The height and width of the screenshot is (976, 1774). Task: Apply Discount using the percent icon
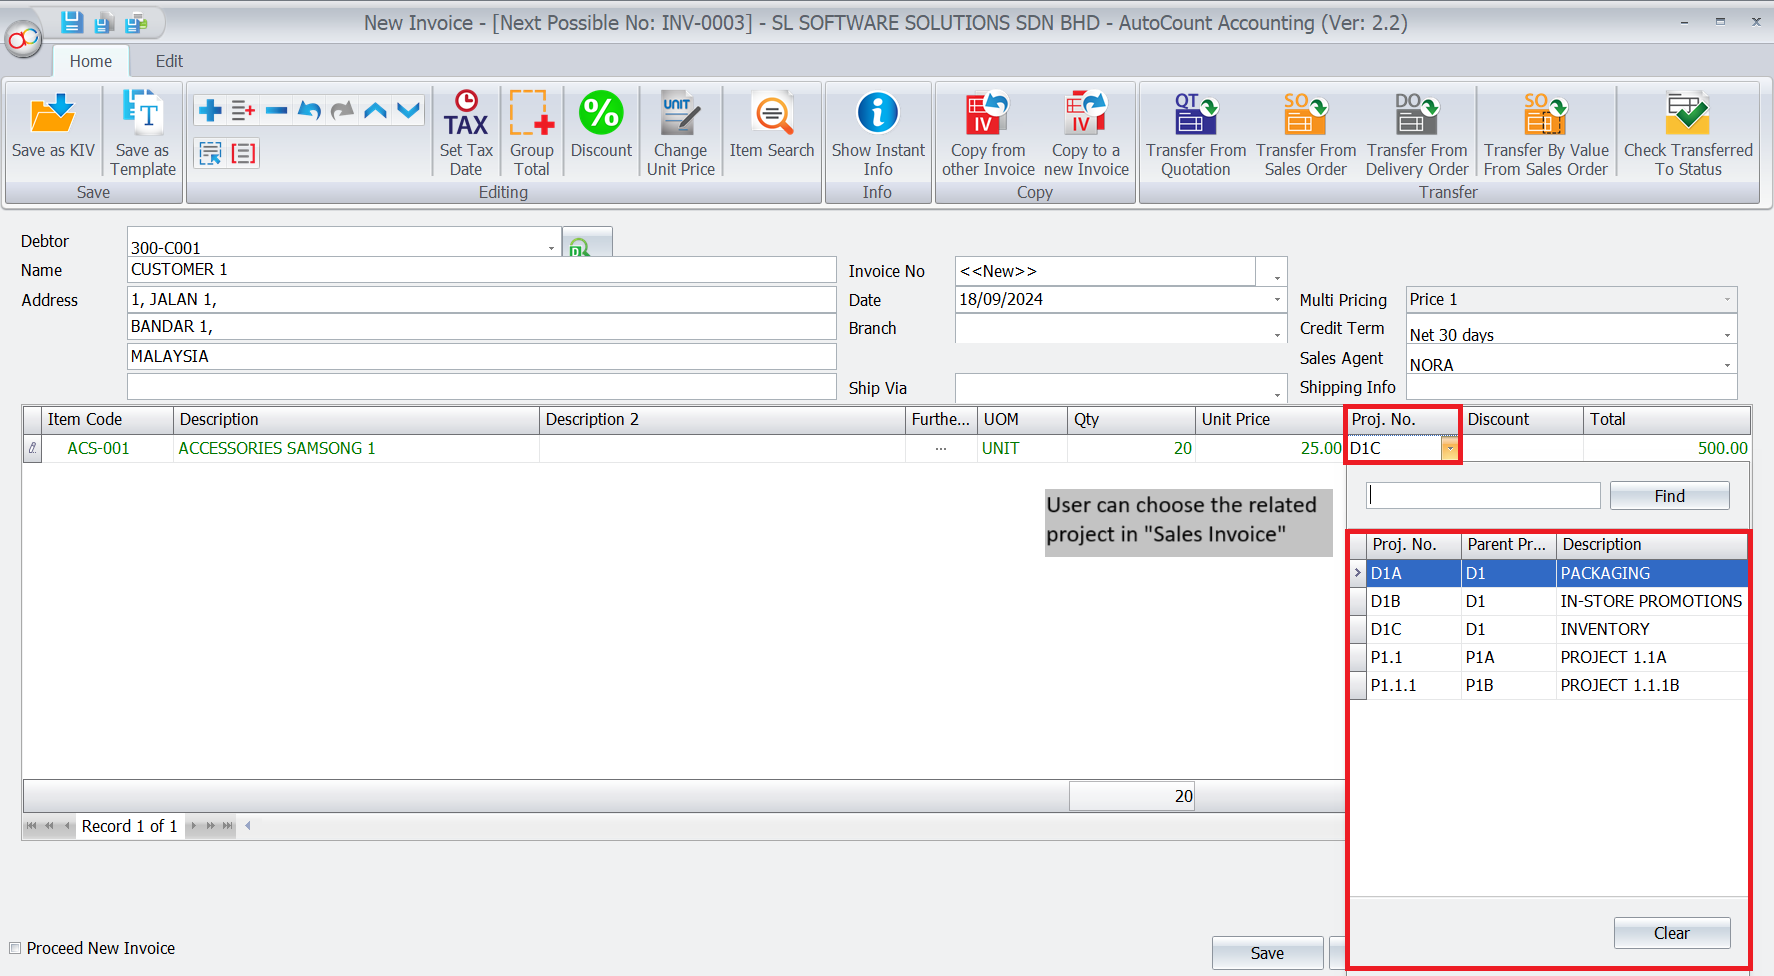(x=601, y=113)
